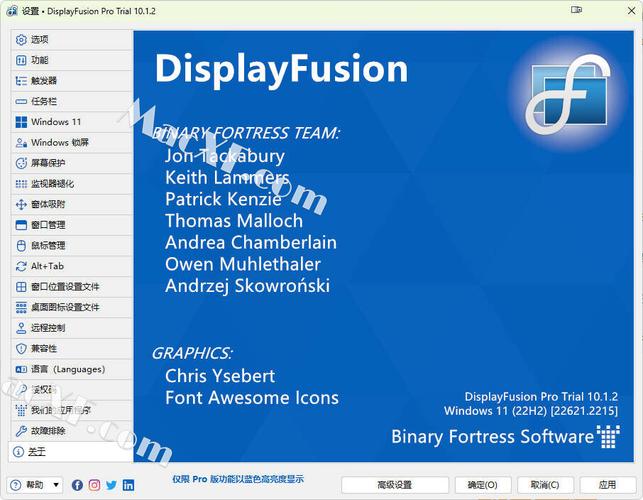Open the Windows 锁屏 lock screen section
Viewport: 643px width, 500px height.
pos(71,142)
